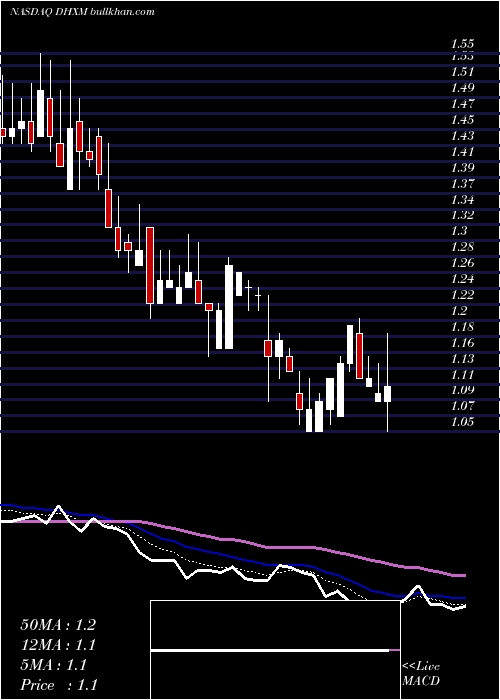This screenshot has height=700, width=500.
Task: Select the 1.18 price axis label
Action: [462, 326]
